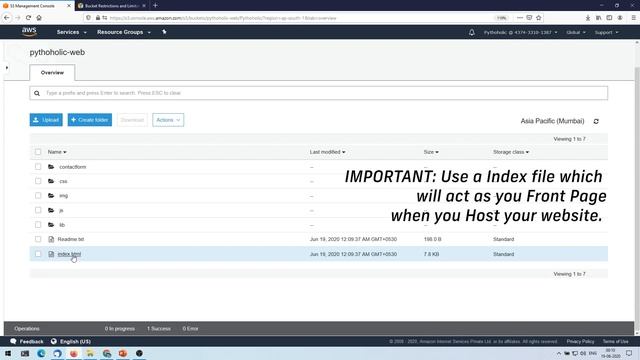
Task: Click the Upload button
Action: (46, 120)
